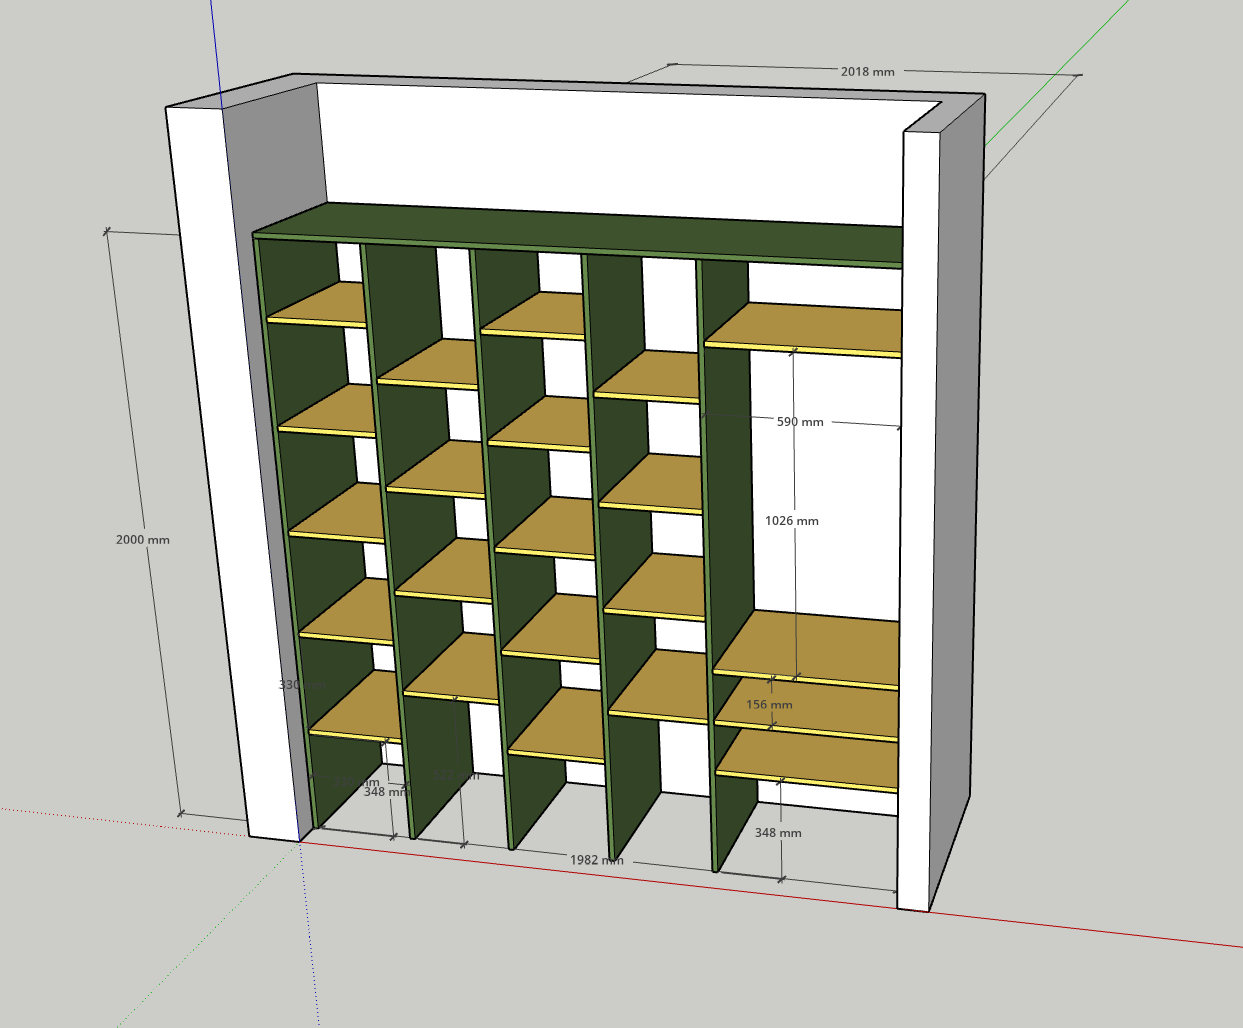This screenshot has width=1243, height=1028.
Task: Select the 1026 mm vertical dimension label
Action: 791,521
